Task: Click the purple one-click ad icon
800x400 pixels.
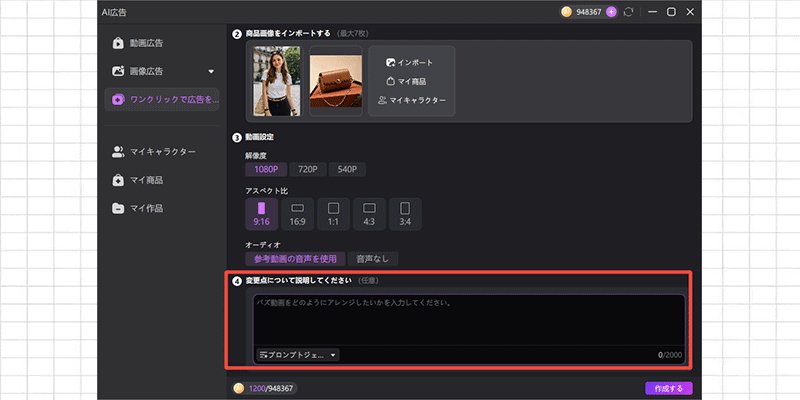Action: tap(118, 99)
